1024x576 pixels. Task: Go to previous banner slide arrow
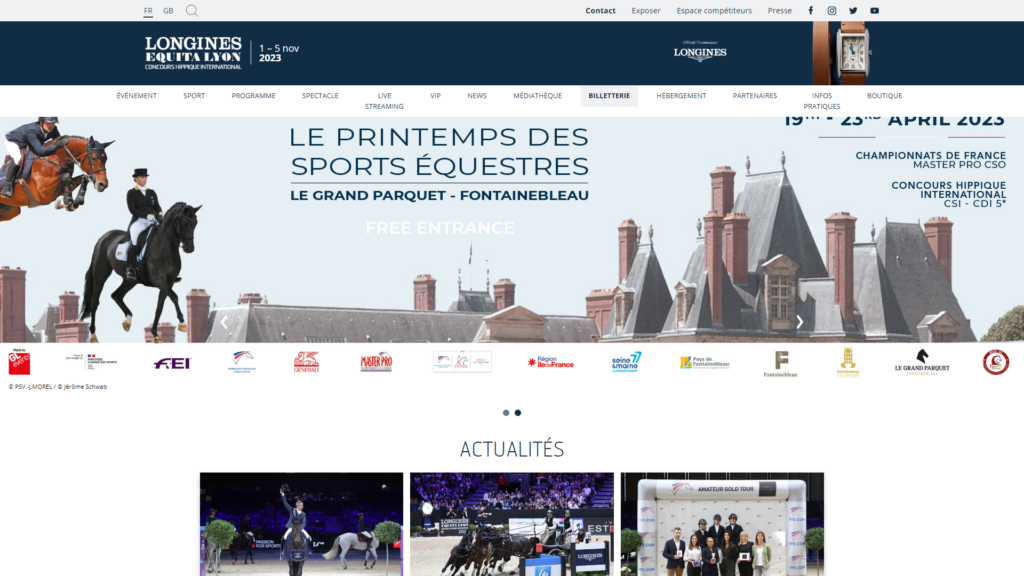224,322
